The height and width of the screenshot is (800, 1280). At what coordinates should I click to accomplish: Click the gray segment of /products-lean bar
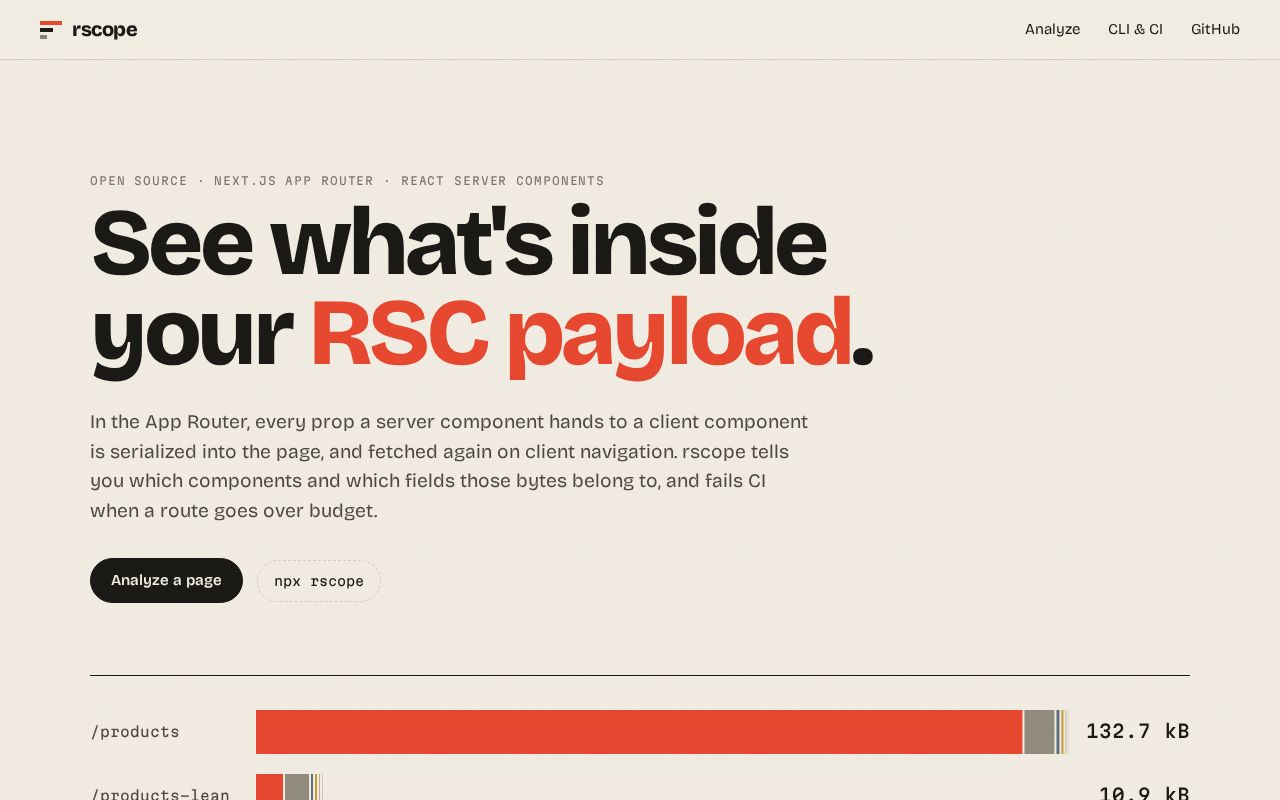click(x=297, y=788)
